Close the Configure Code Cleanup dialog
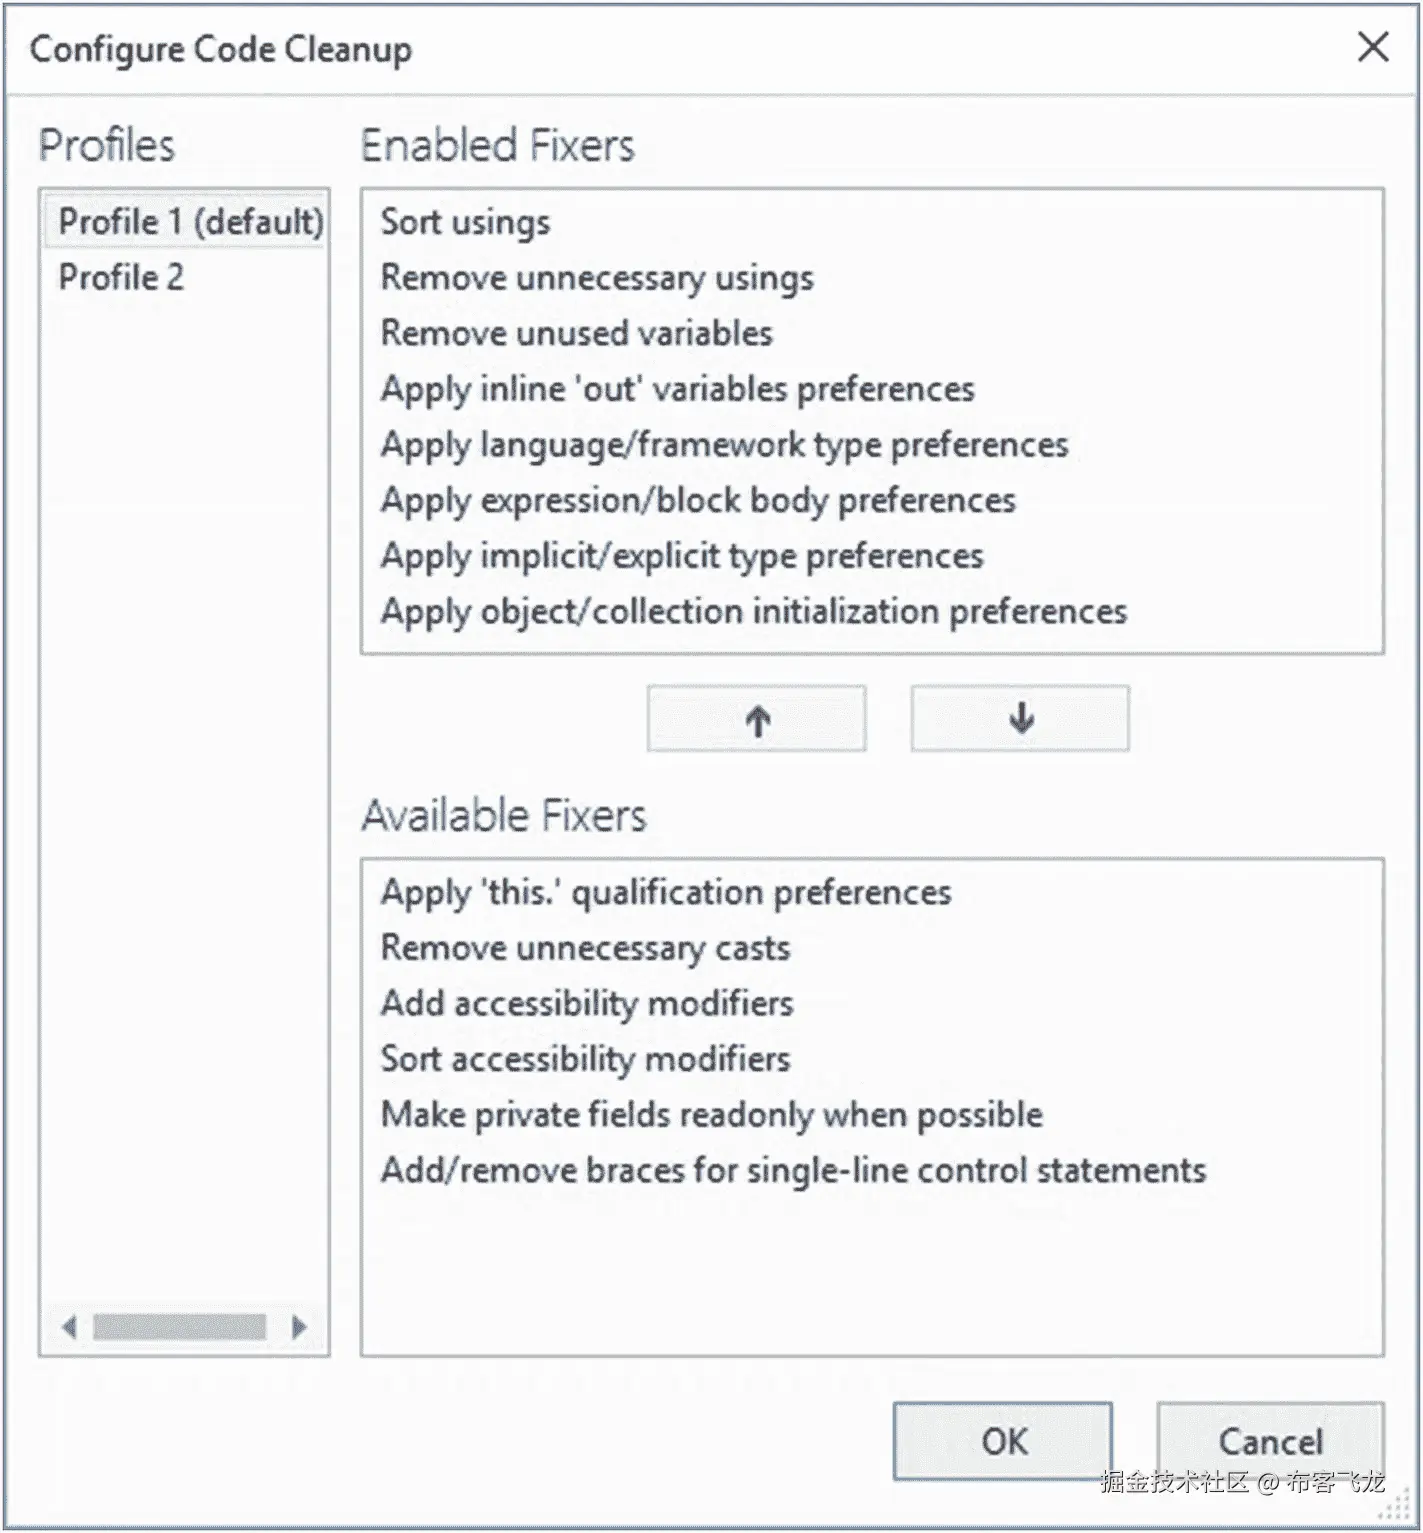1423x1533 pixels. pos(1373,47)
